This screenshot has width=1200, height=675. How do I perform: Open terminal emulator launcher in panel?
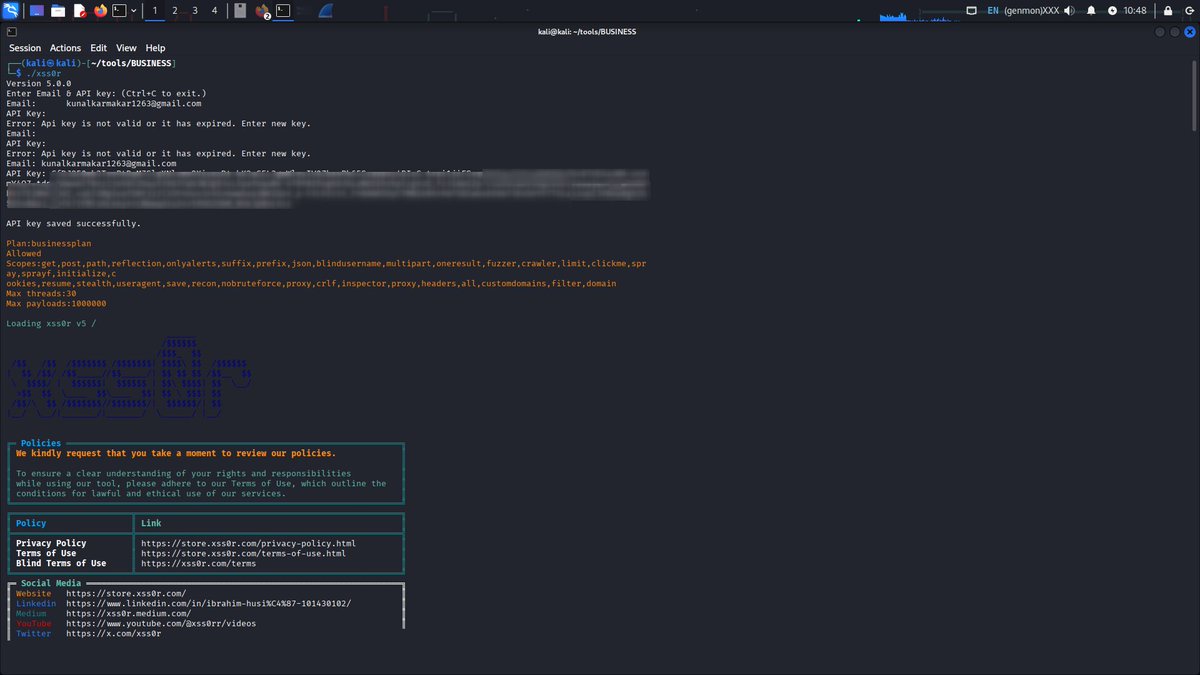119,11
